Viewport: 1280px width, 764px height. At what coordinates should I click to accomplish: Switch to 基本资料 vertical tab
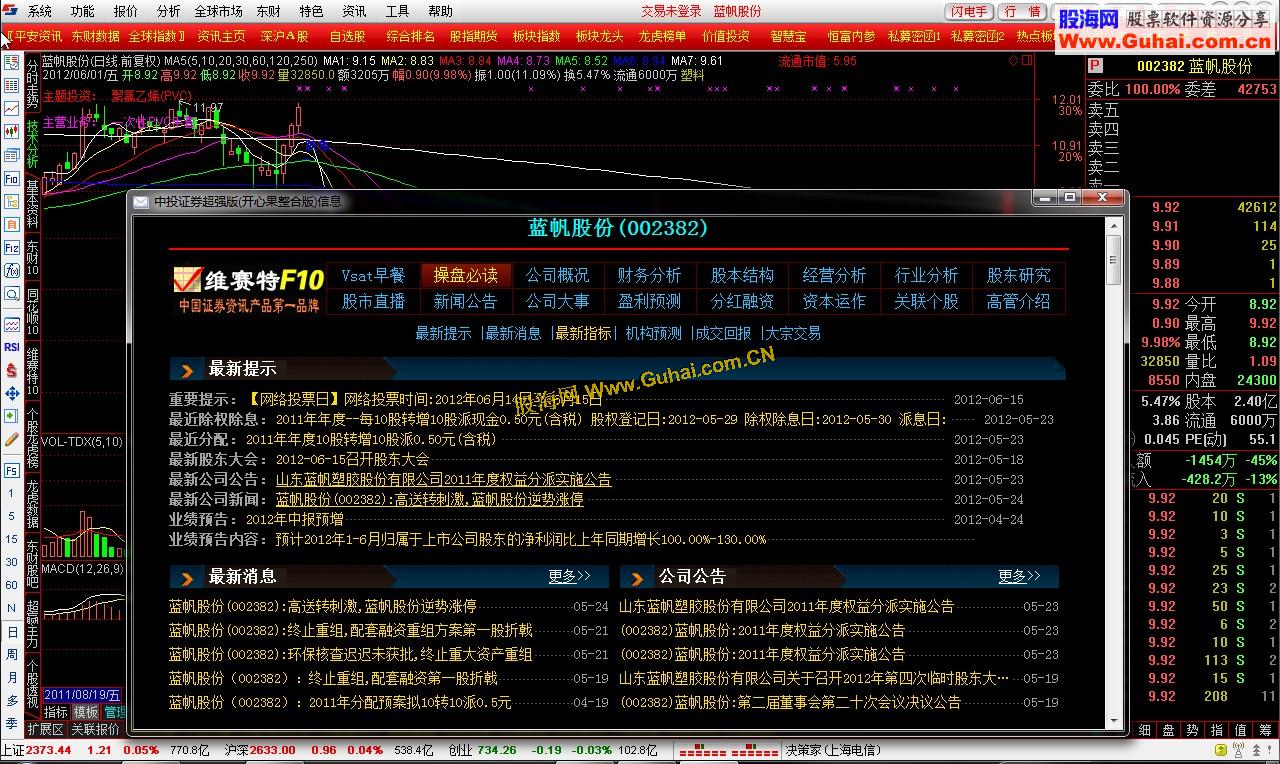point(32,204)
